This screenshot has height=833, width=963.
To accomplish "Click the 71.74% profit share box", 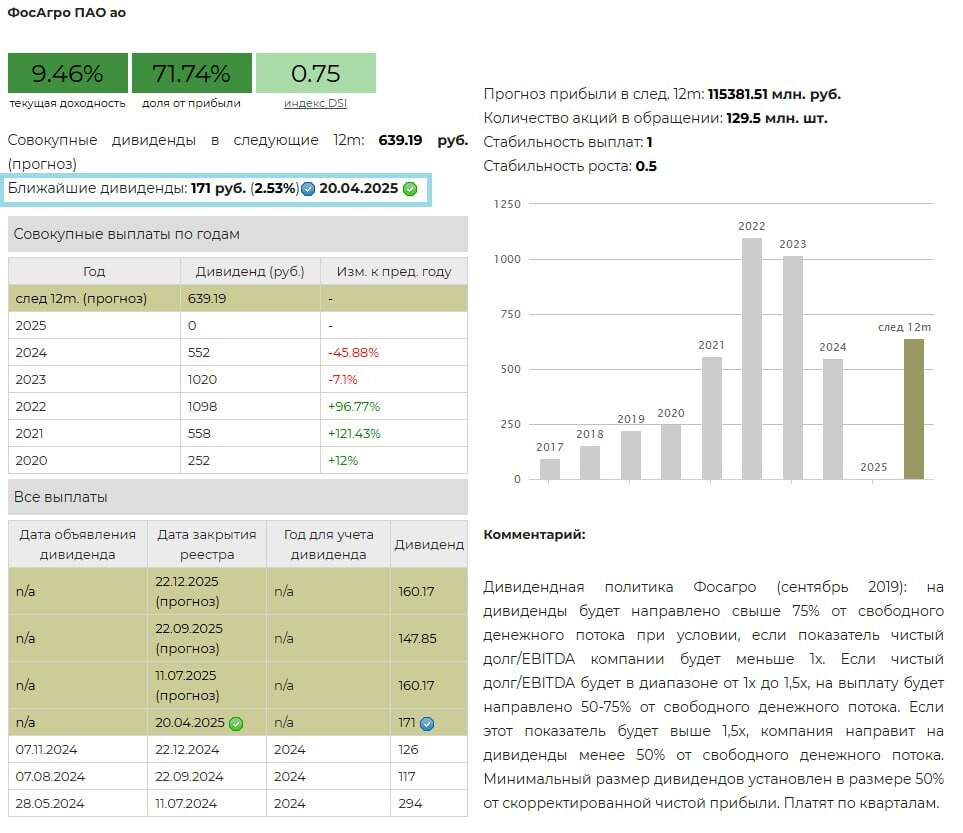I will coord(191,73).
